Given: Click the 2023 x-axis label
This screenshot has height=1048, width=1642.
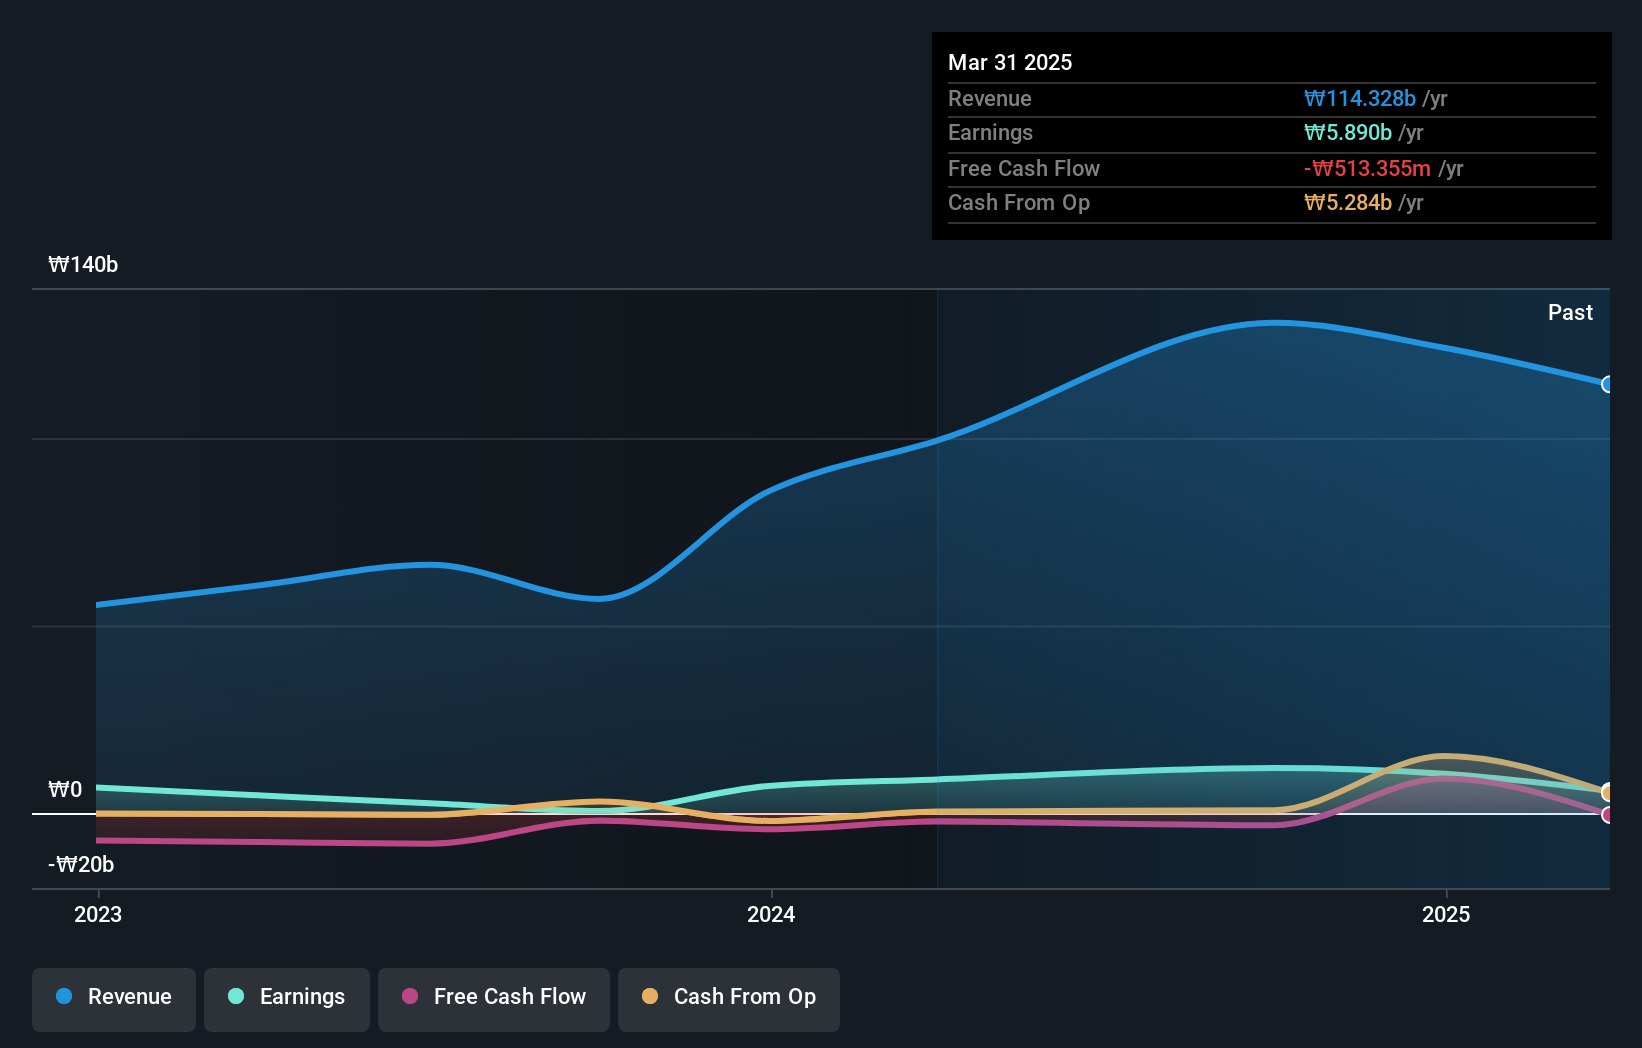Looking at the screenshot, I should 98,914.
